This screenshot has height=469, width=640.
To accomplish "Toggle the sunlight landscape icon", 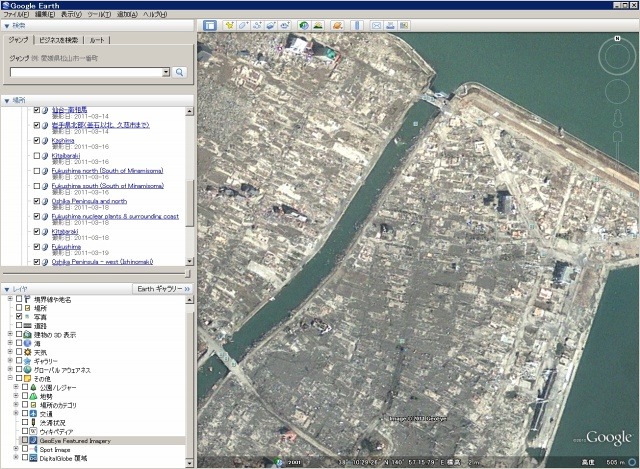I will (x=318, y=25).
